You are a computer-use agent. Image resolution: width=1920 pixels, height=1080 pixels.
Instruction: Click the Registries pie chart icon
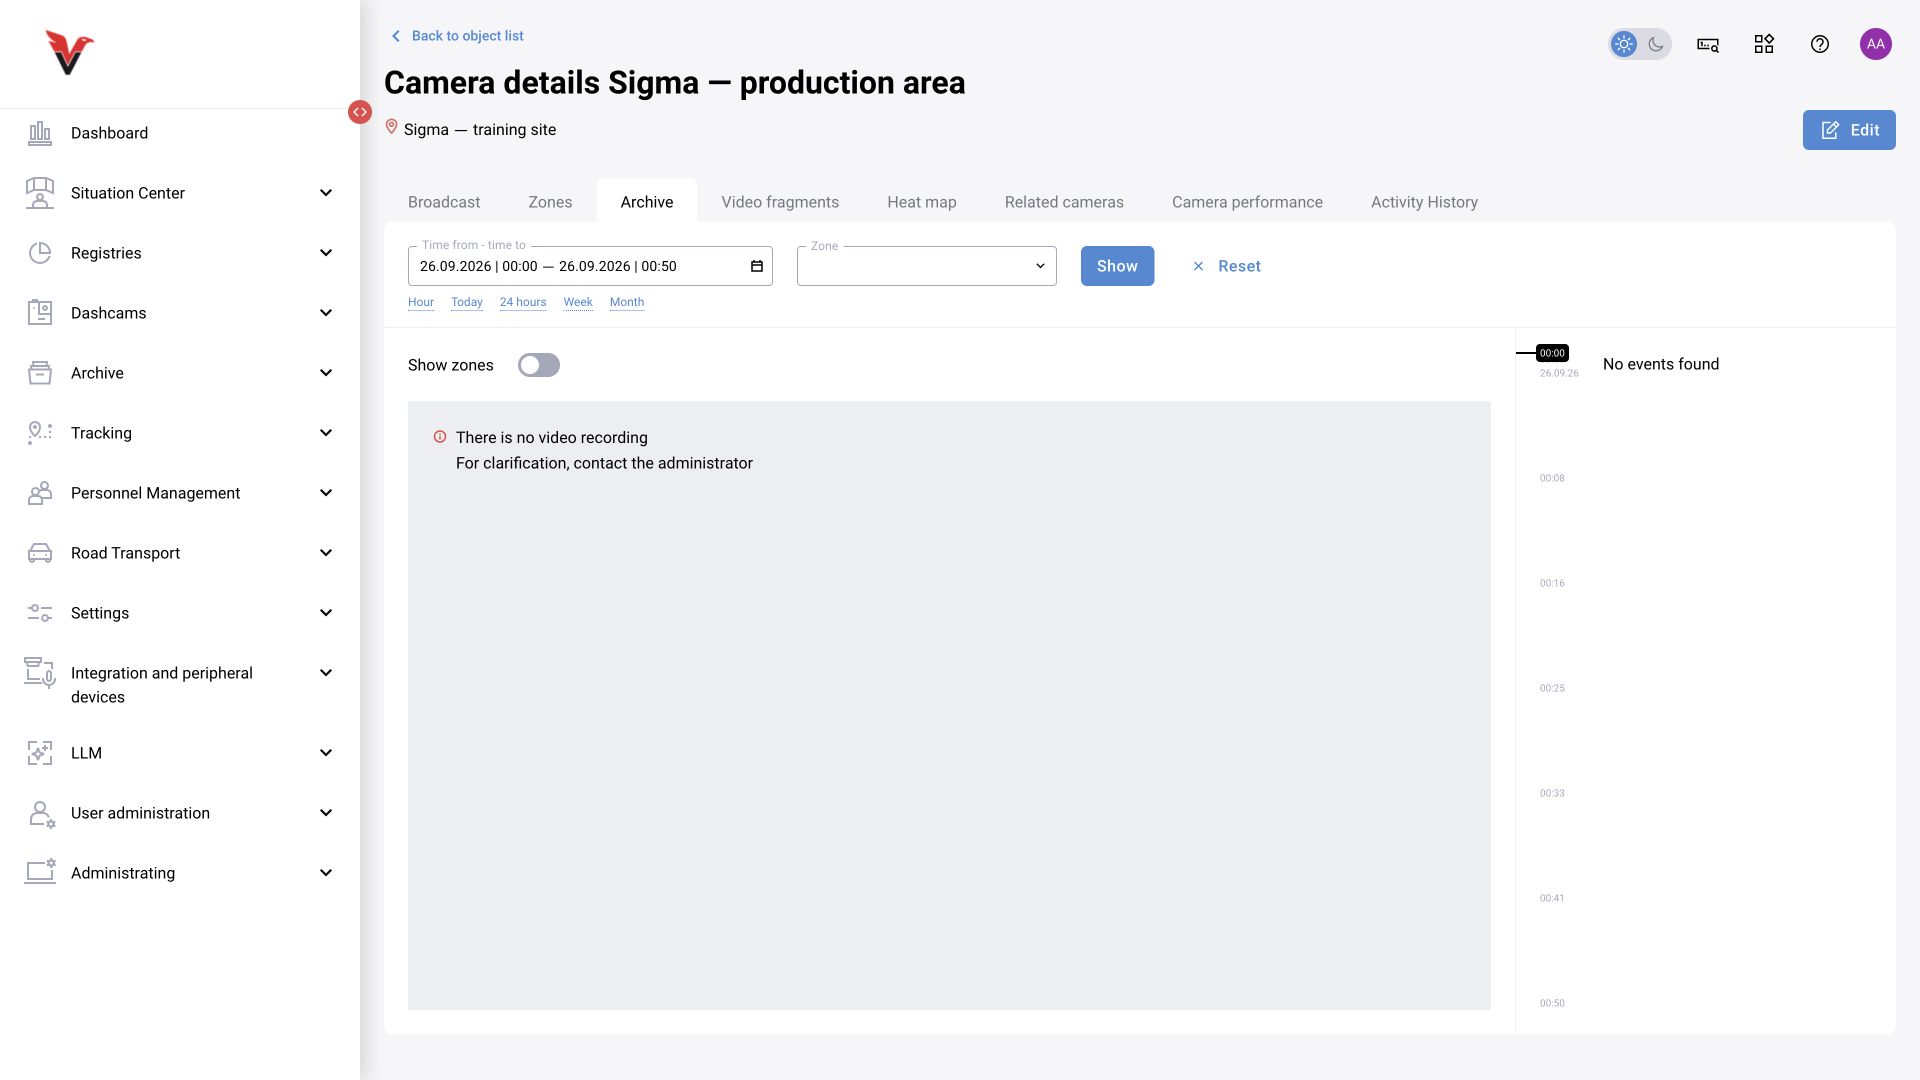tap(40, 253)
